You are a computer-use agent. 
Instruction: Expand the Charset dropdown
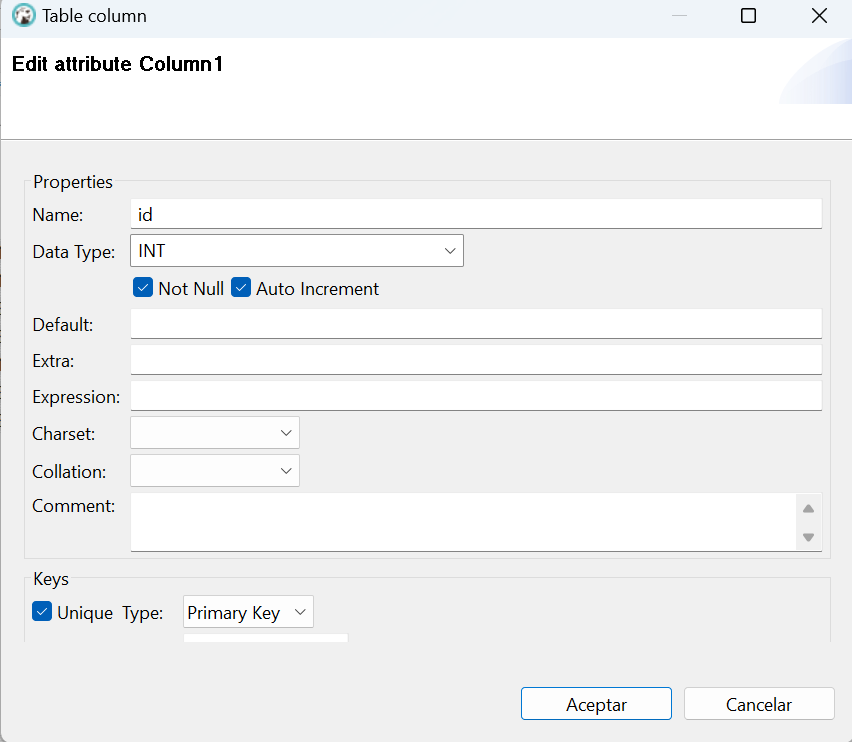pos(215,432)
